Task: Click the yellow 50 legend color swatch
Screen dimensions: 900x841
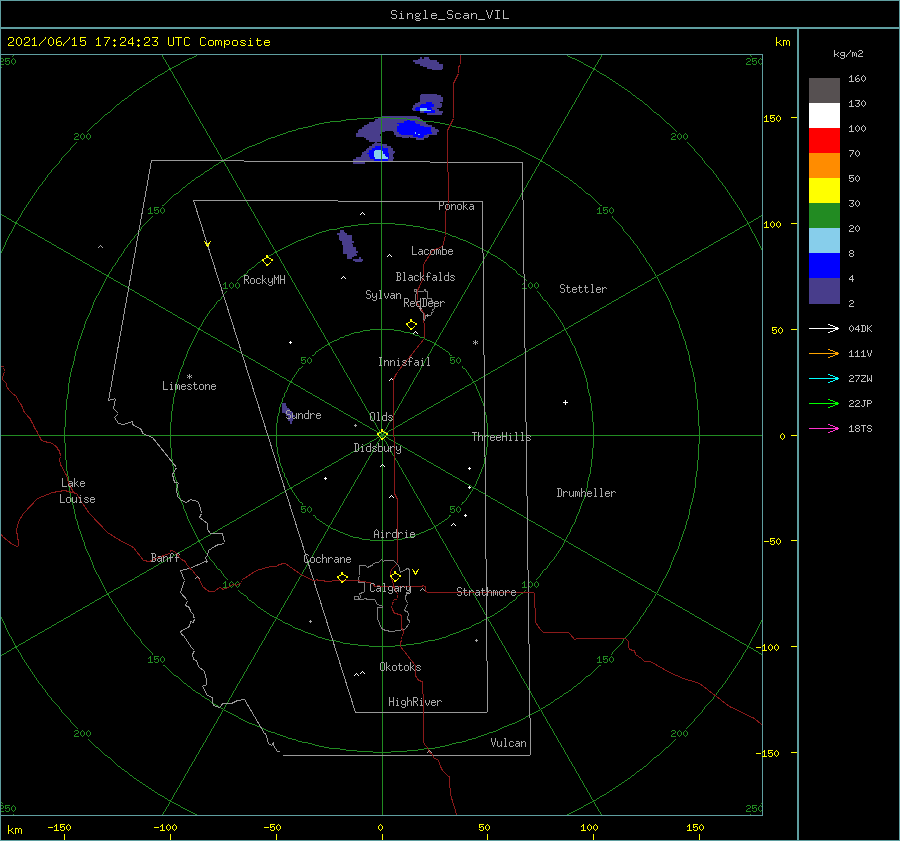Action: 824,191
